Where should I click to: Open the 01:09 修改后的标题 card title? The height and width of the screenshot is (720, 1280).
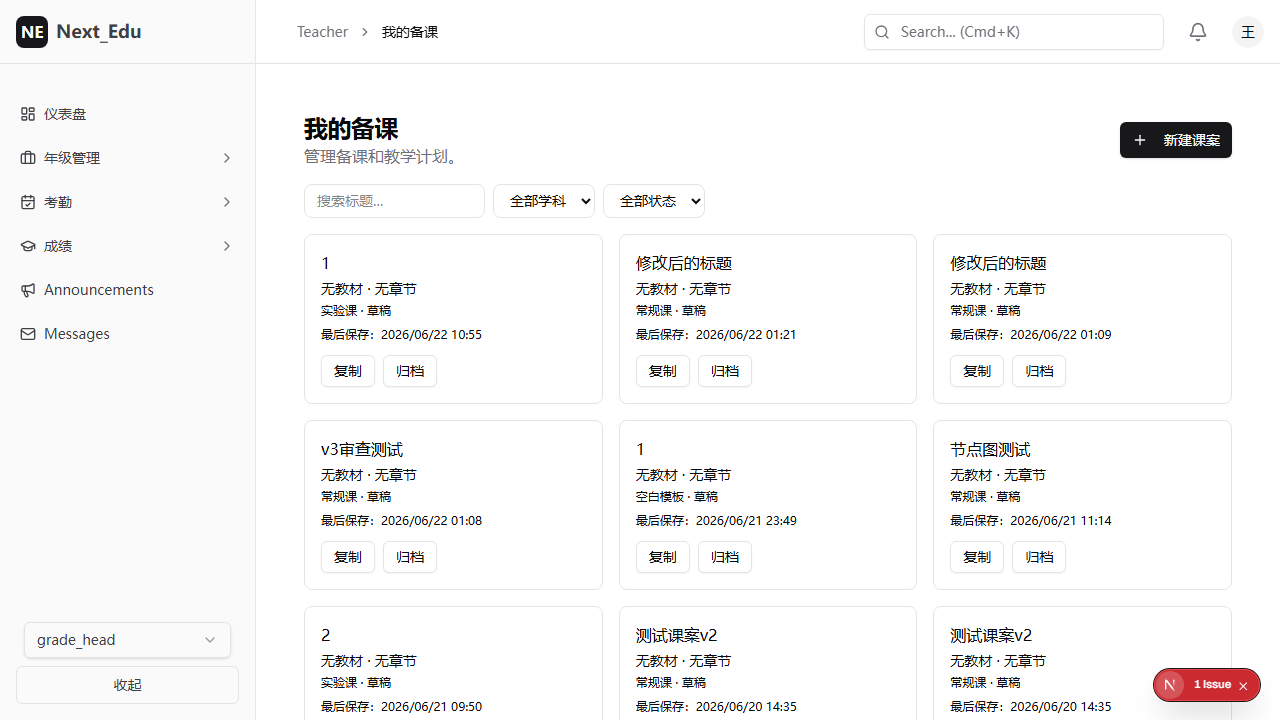click(x=998, y=264)
